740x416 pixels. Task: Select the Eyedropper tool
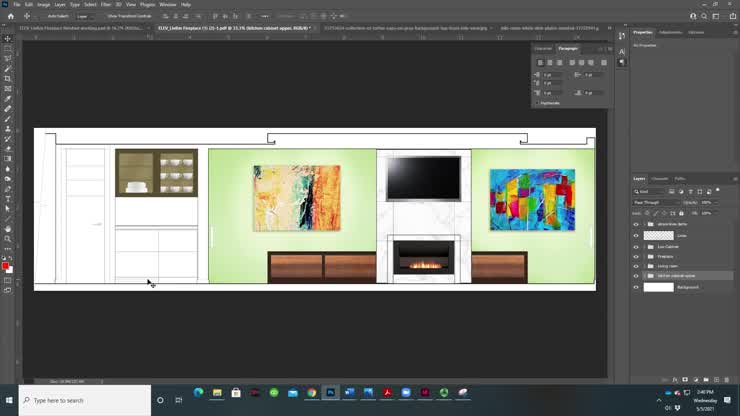pos(8,99)
